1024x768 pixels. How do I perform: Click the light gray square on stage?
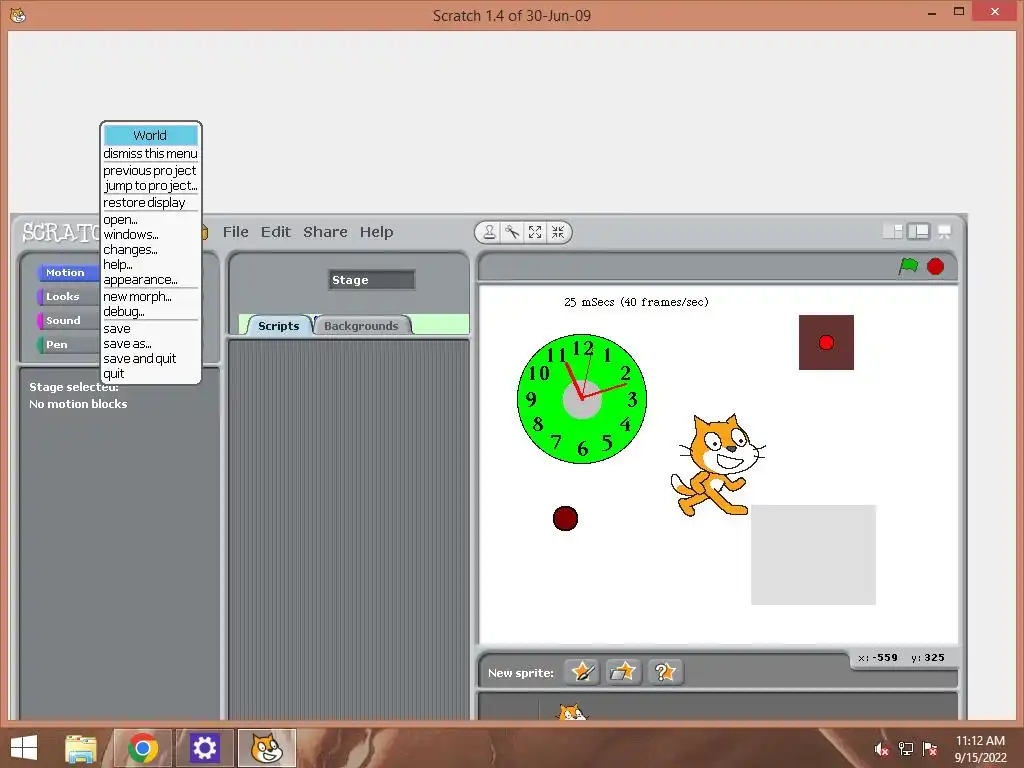tap(813, 554)
